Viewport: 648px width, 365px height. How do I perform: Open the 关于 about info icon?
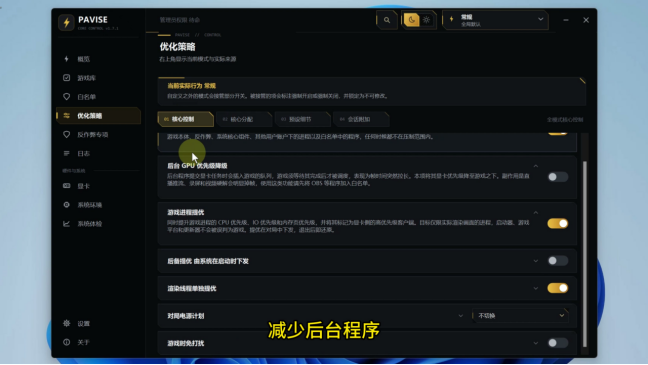tap(67, 342)
